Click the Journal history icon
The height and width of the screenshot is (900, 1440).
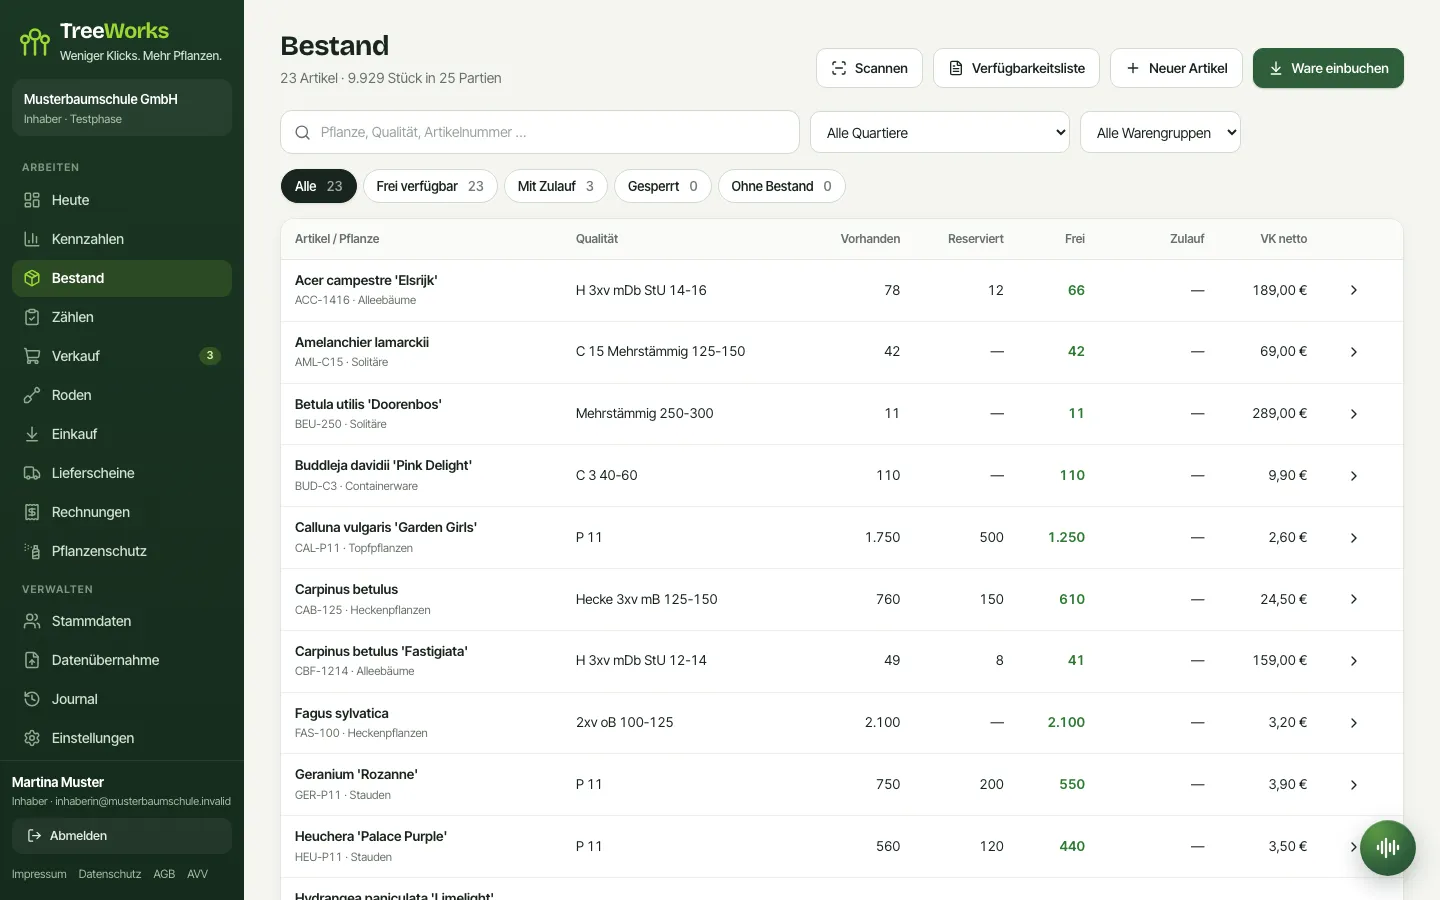click(32, 699)
